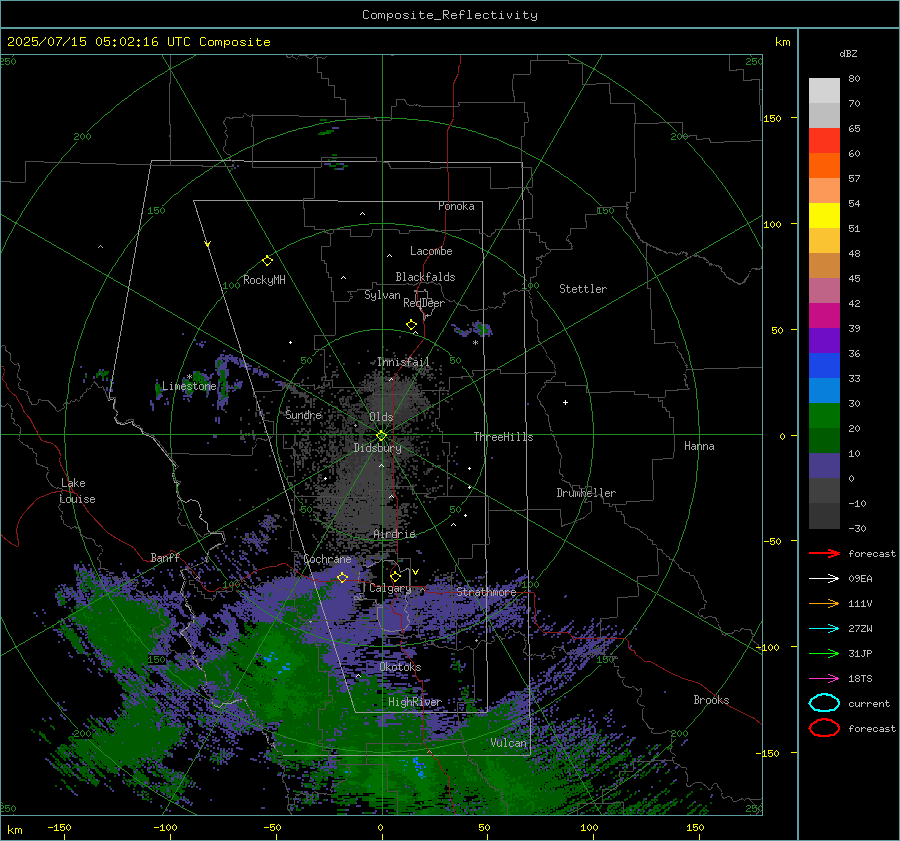Click the ThreeHills label
900x841 pixels.
(503, 437)
